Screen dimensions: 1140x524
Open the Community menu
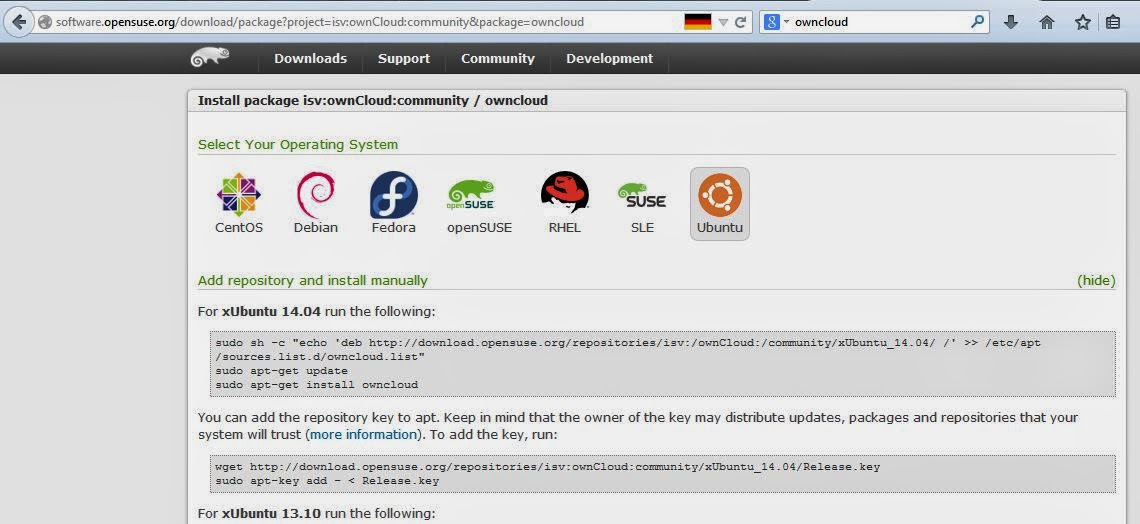(x=497, y=59)
